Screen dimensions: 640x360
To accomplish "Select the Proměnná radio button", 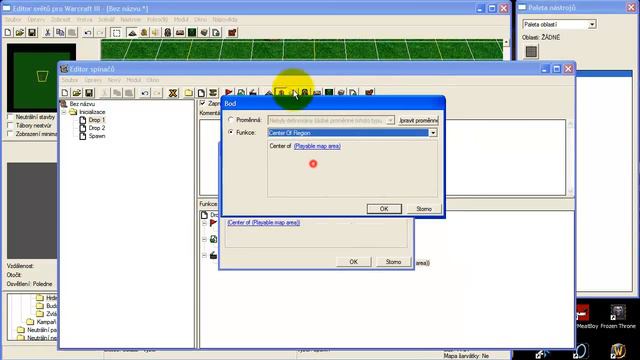I will click(231, 120).
